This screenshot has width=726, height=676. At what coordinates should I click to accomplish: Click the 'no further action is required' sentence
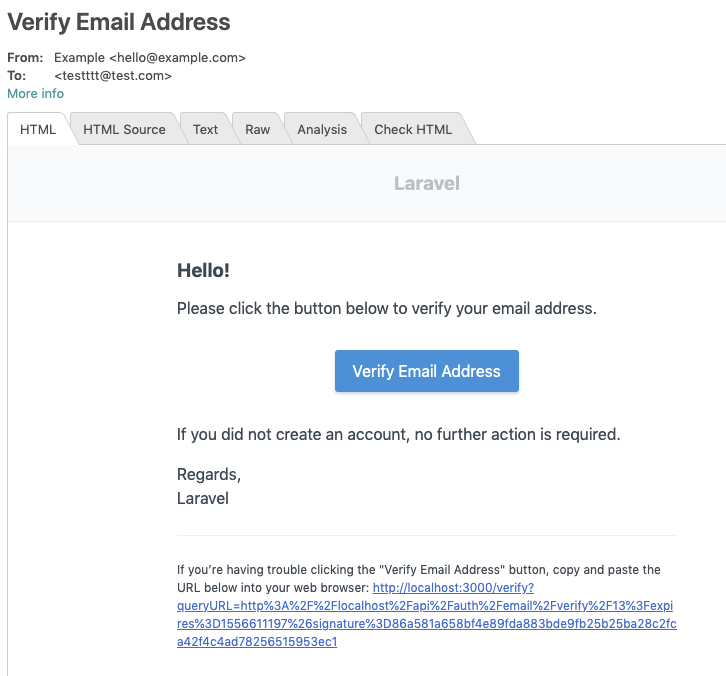click(x=398, y=435)
